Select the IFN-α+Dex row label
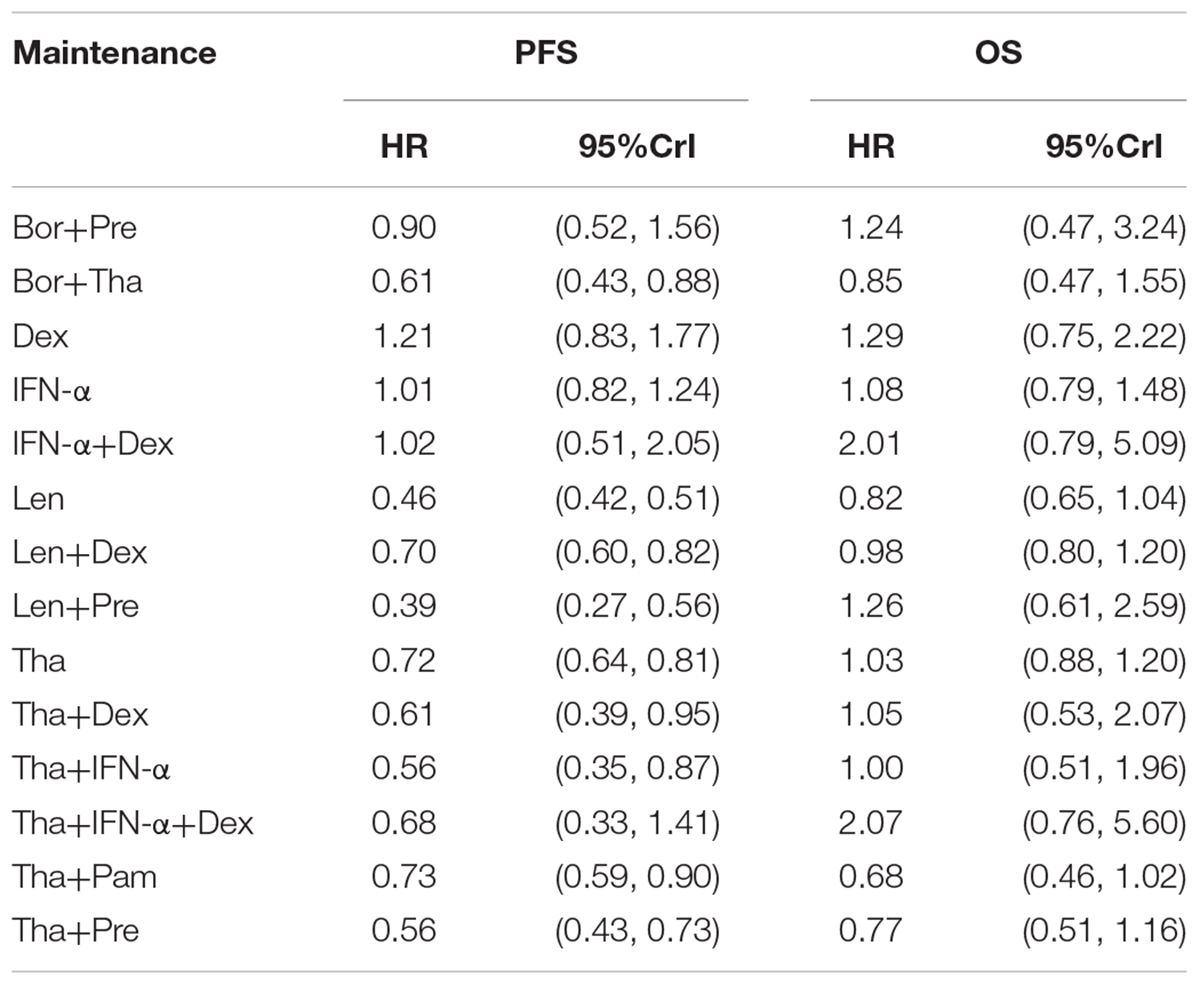This screenshot has height=985, width=1200. click(x=93, y=444)
